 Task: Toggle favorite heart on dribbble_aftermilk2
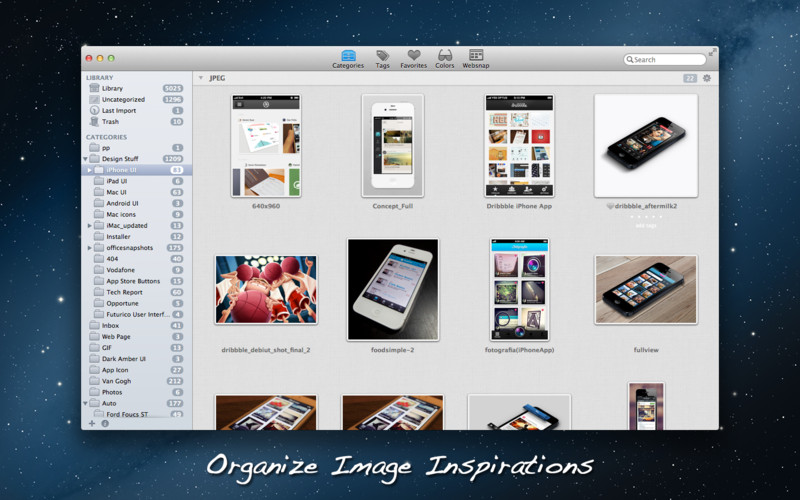(610, 206)
